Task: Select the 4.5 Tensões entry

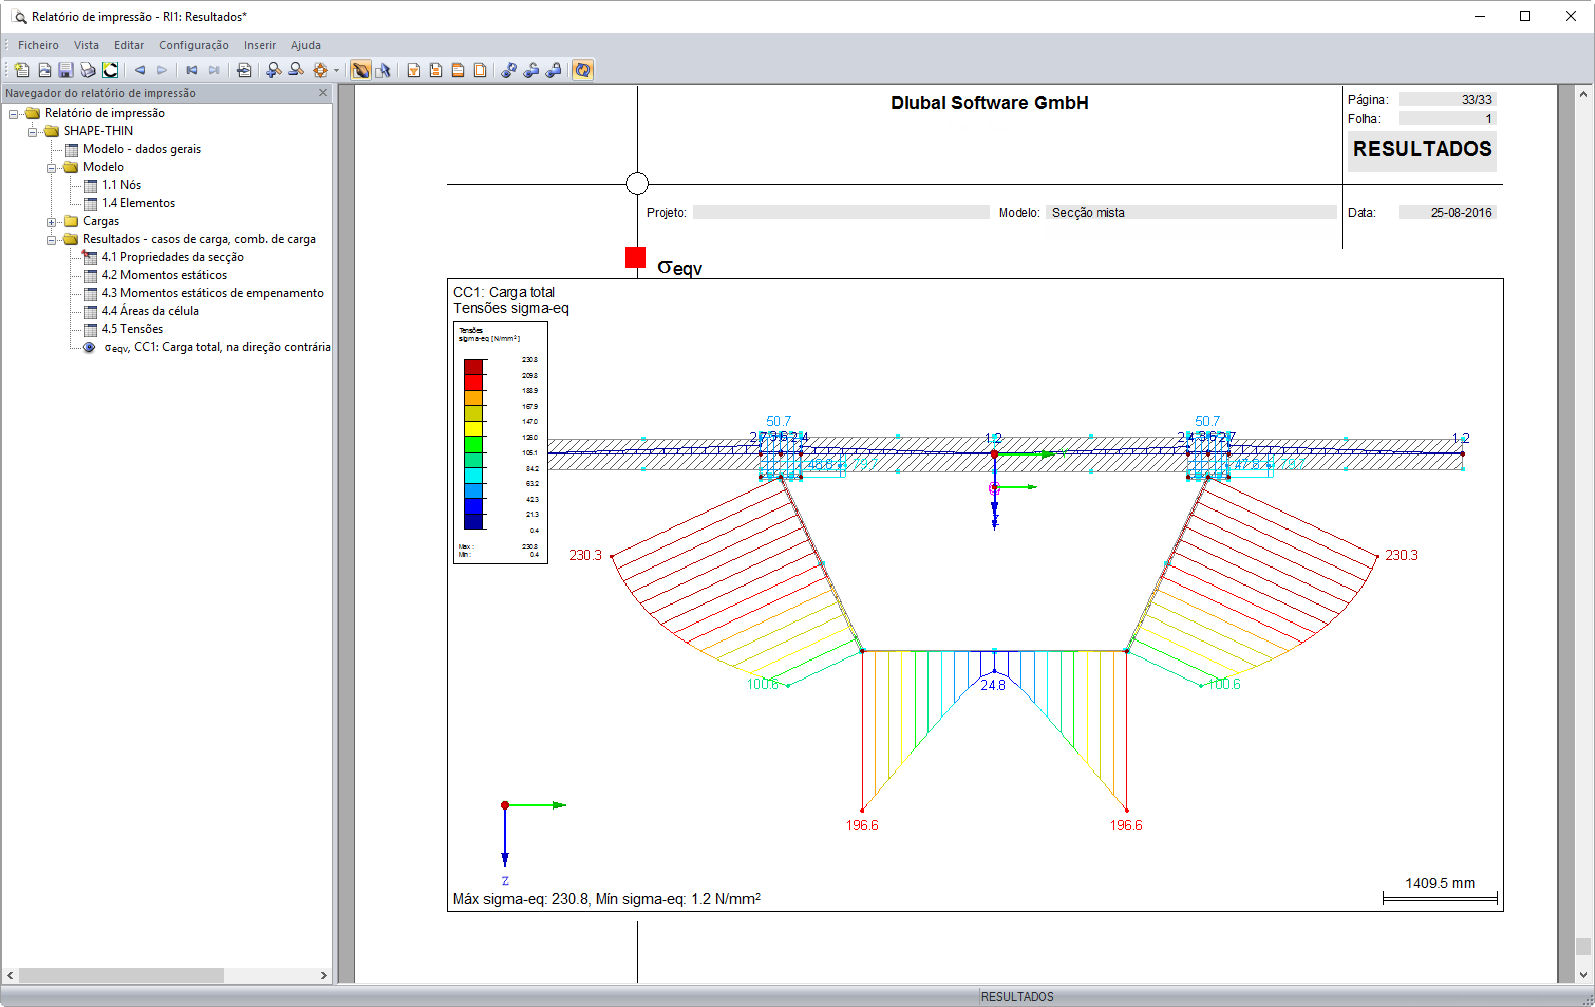Action: tap(132, 329)
